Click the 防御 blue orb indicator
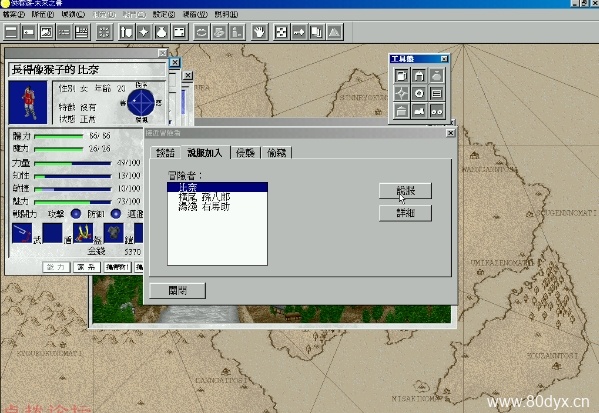599x413 pixels. click(115, 214)
